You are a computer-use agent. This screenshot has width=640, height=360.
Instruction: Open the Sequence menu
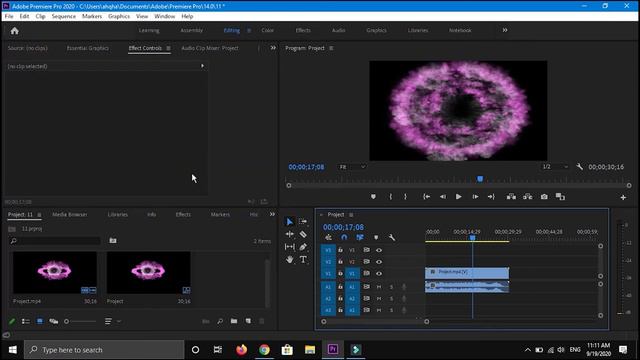[64, 16]
